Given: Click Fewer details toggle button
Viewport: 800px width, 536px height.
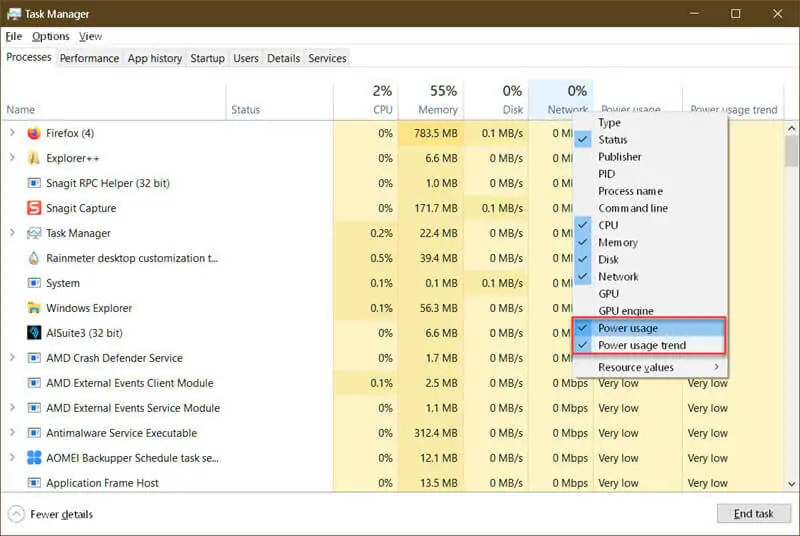Looking at the screenshot, I should [x=51, y=514].
